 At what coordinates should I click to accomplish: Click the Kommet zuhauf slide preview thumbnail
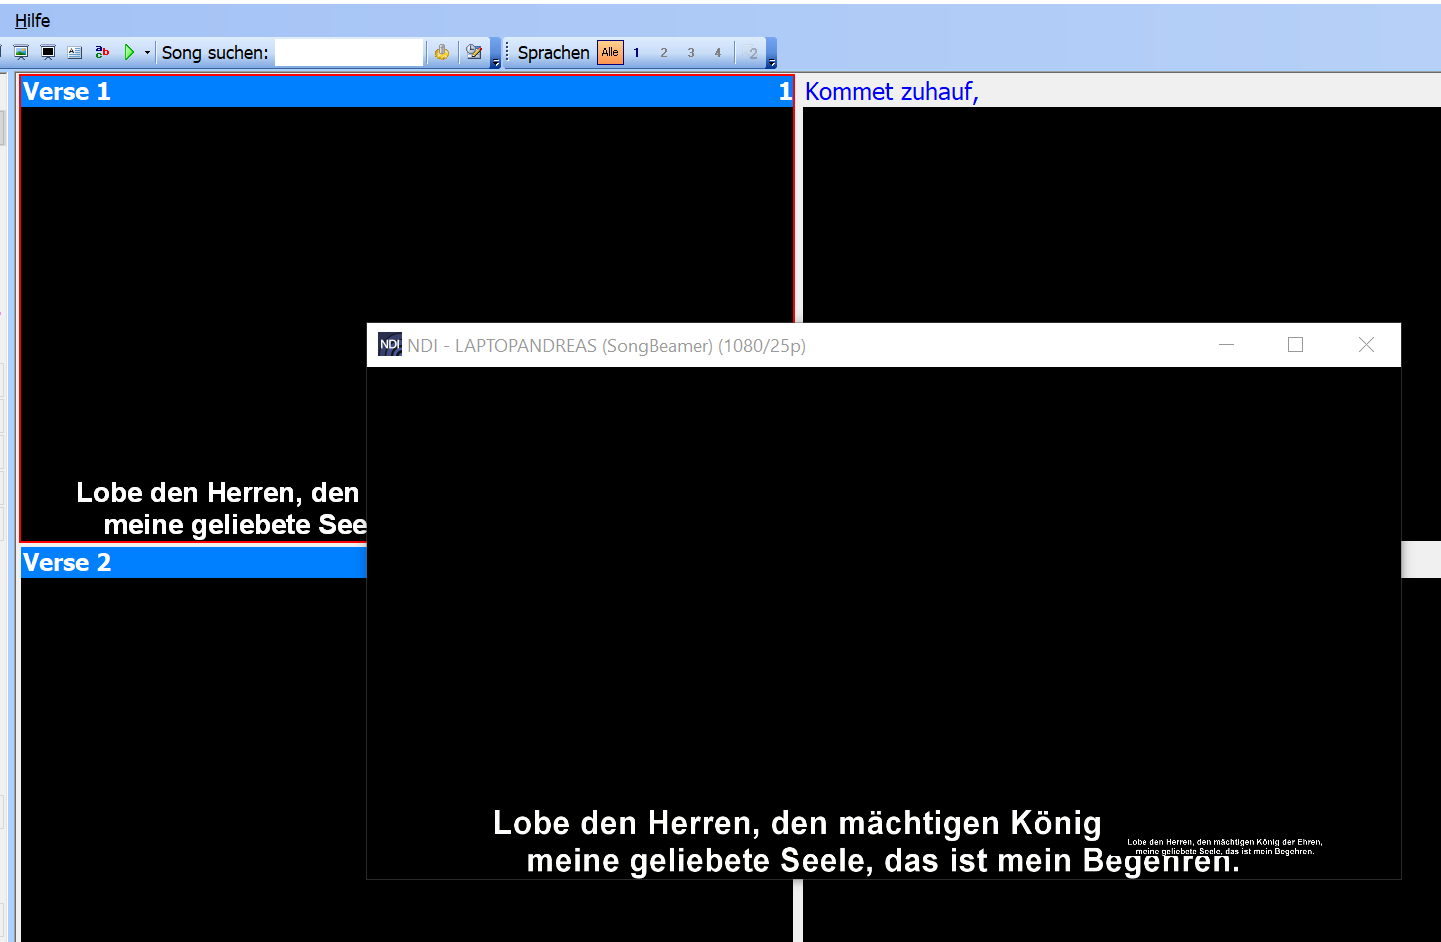point(1122,215)
